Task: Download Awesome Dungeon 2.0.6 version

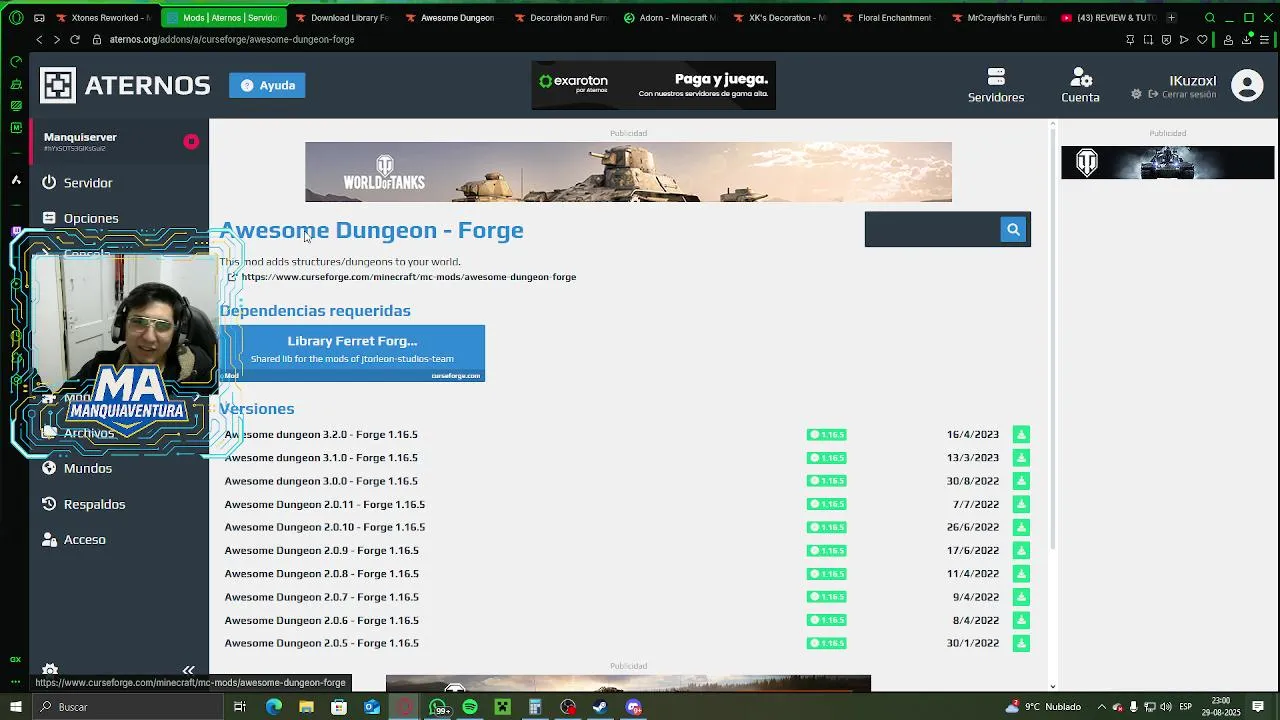Action: (x=1021, y=620)
